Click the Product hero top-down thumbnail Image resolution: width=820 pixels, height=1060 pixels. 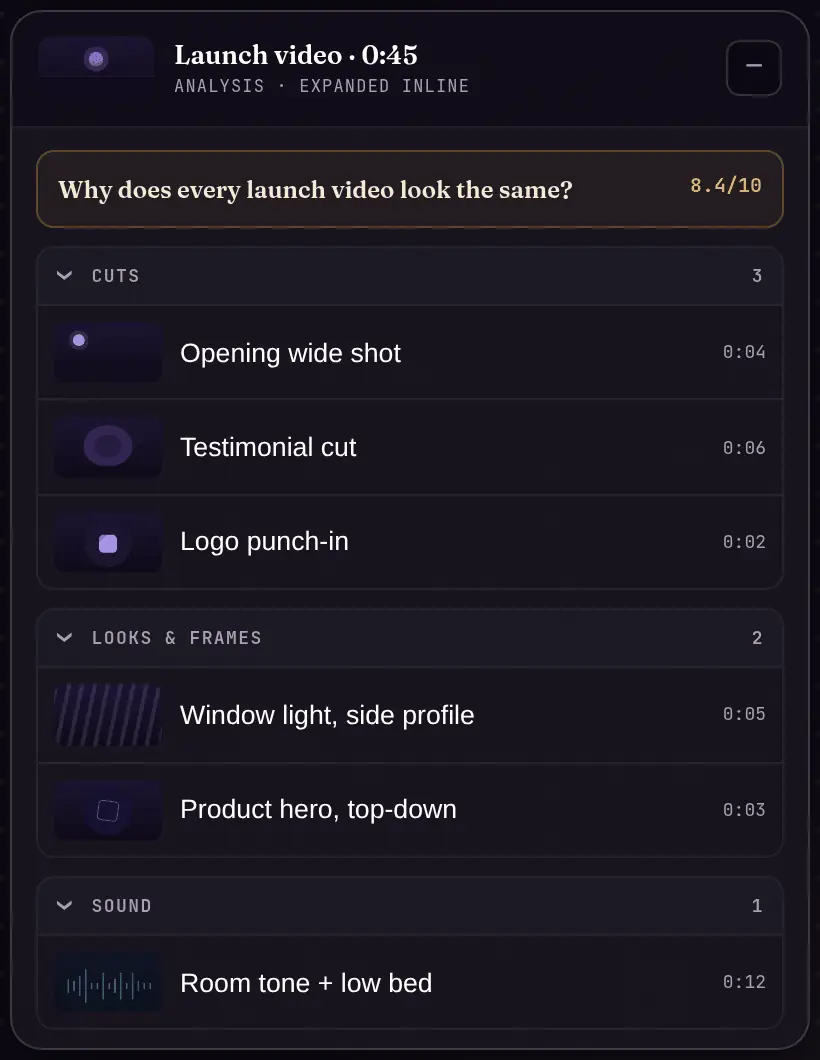[108, 810]
